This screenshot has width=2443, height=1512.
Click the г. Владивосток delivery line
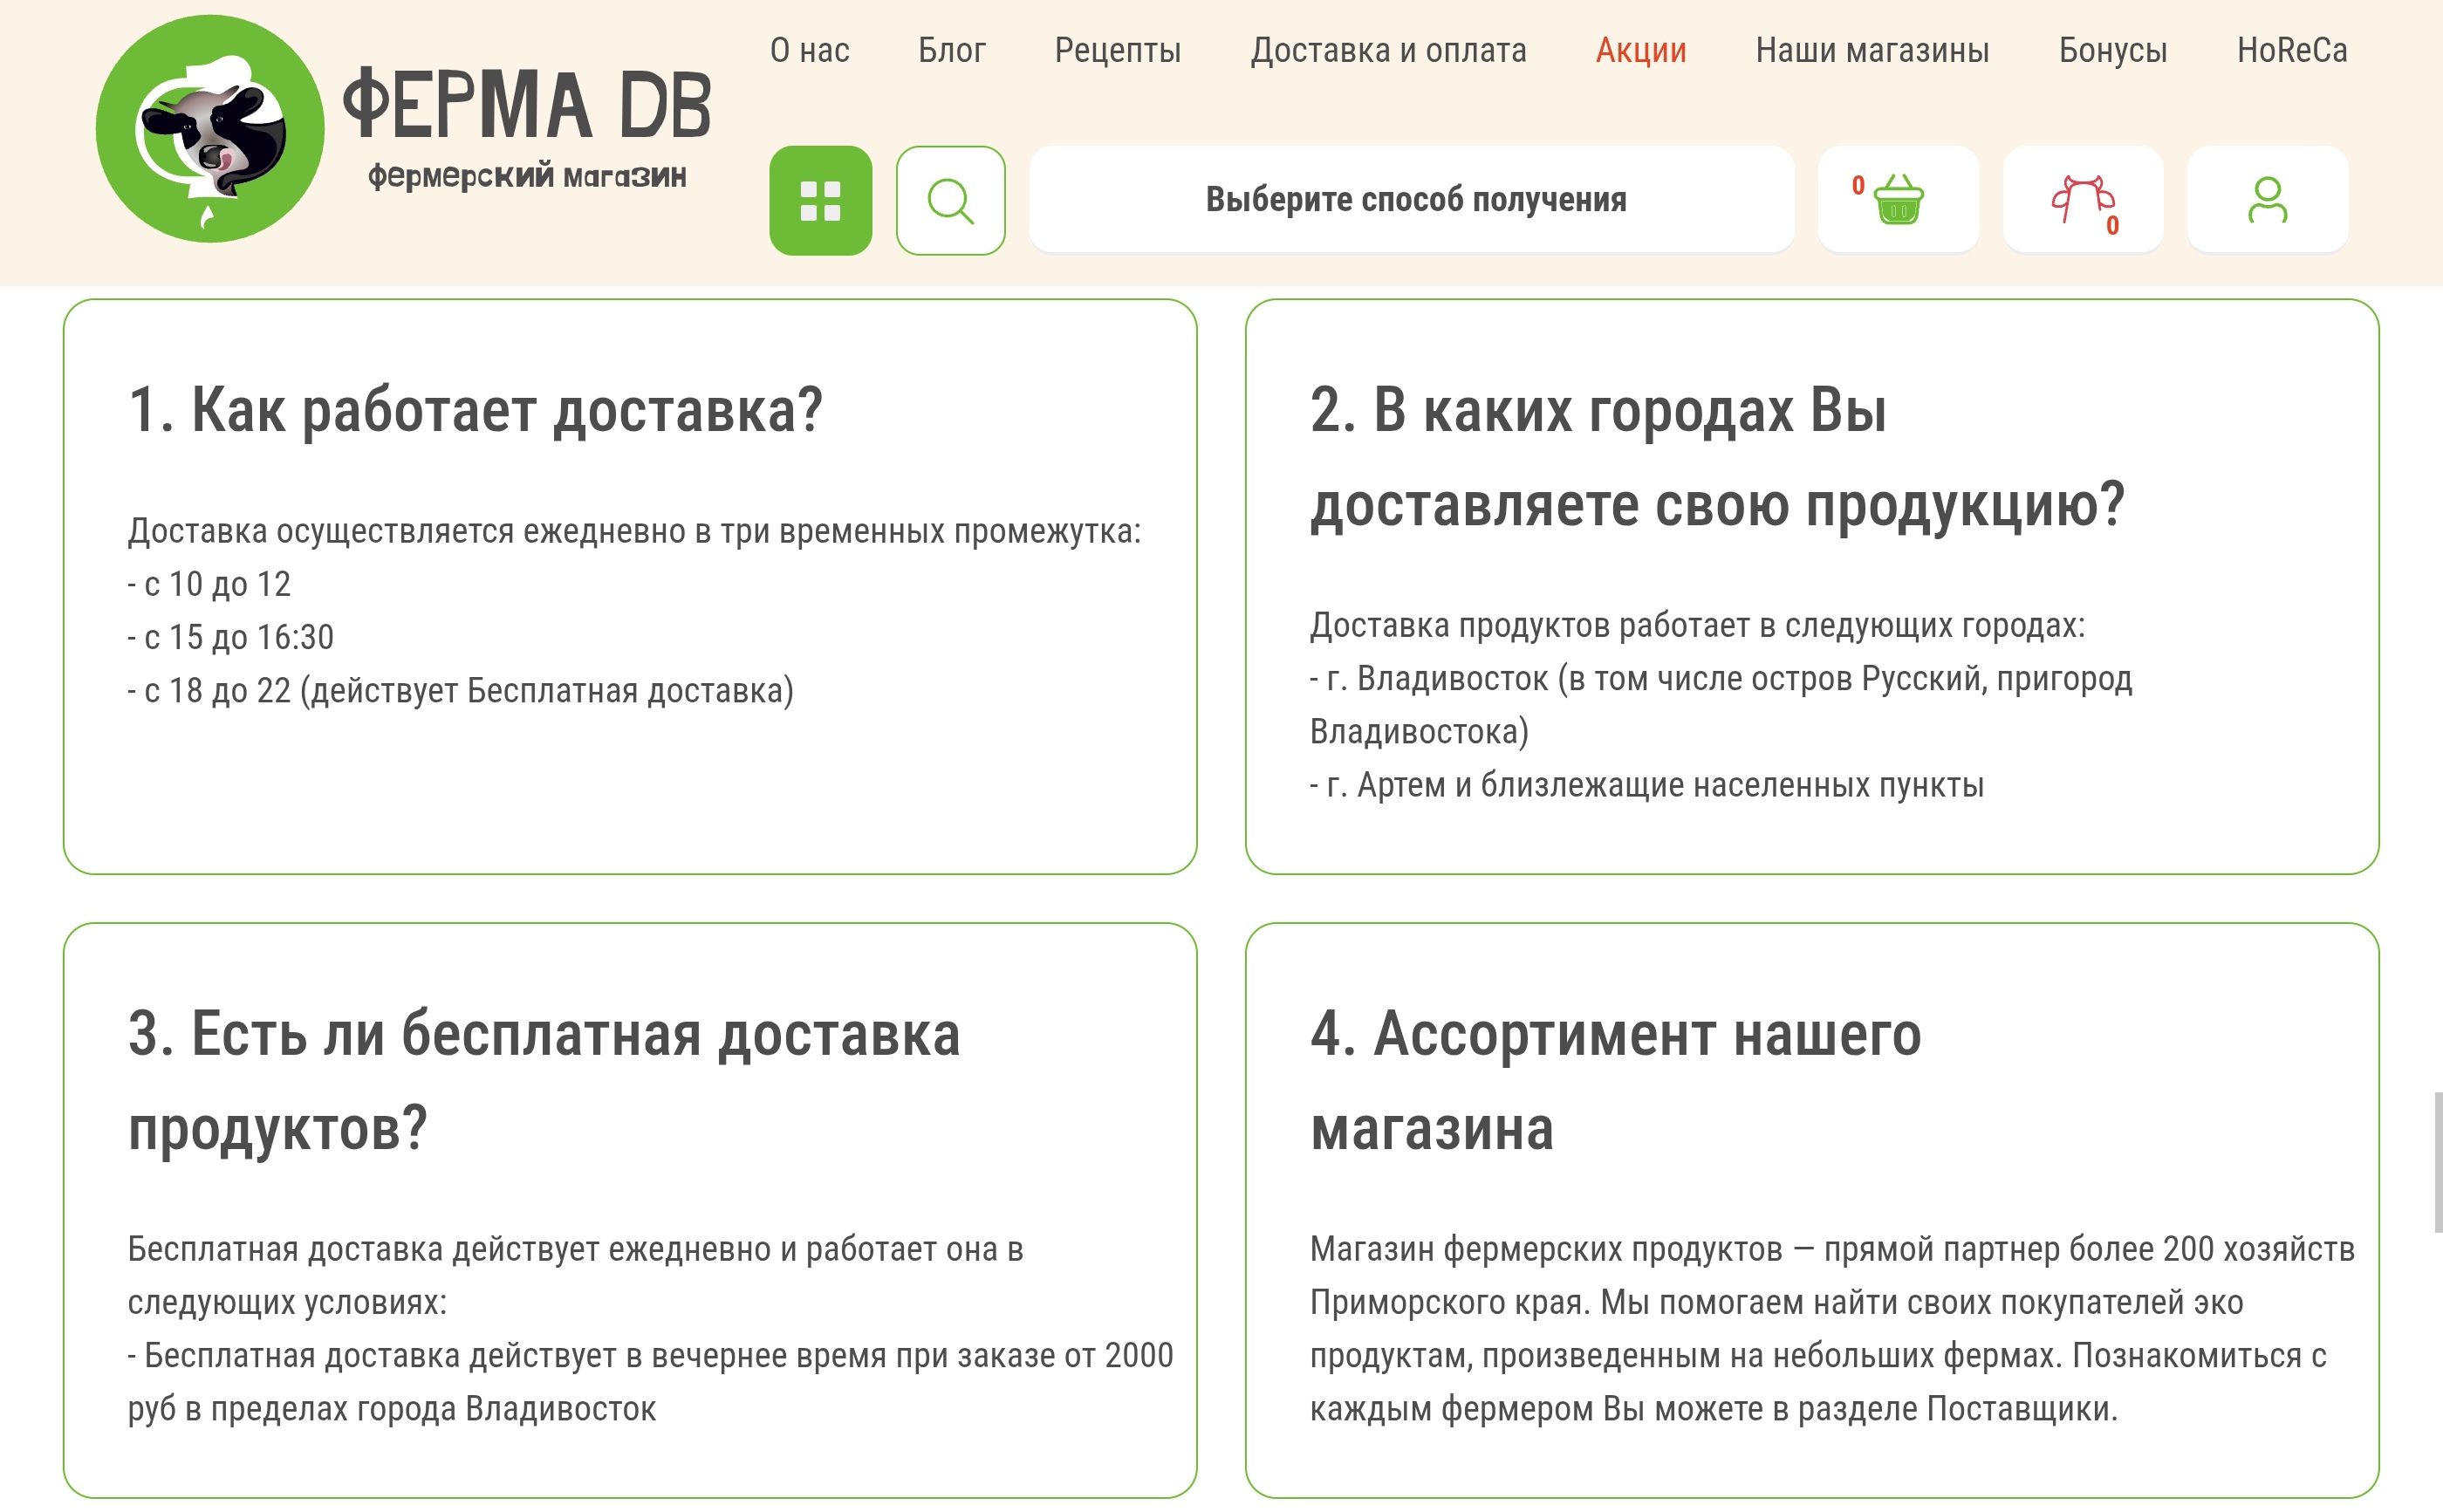pyautogui.click(x=1721, y=705)
